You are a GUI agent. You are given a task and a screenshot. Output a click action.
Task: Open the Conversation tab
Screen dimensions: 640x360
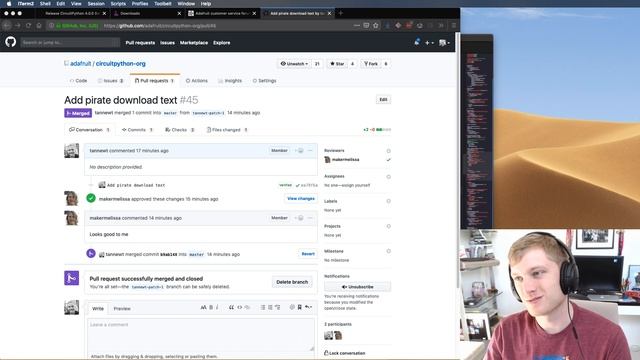point(89,130)
